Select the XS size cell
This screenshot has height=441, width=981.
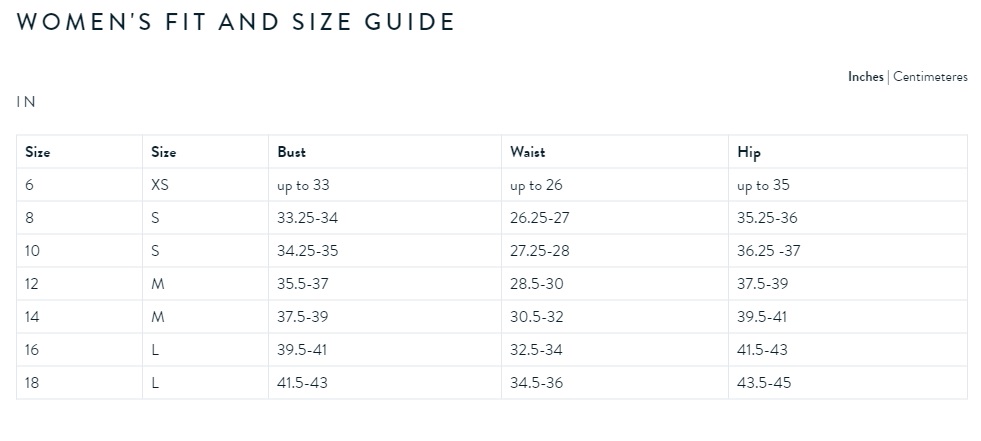click(160, 185)
